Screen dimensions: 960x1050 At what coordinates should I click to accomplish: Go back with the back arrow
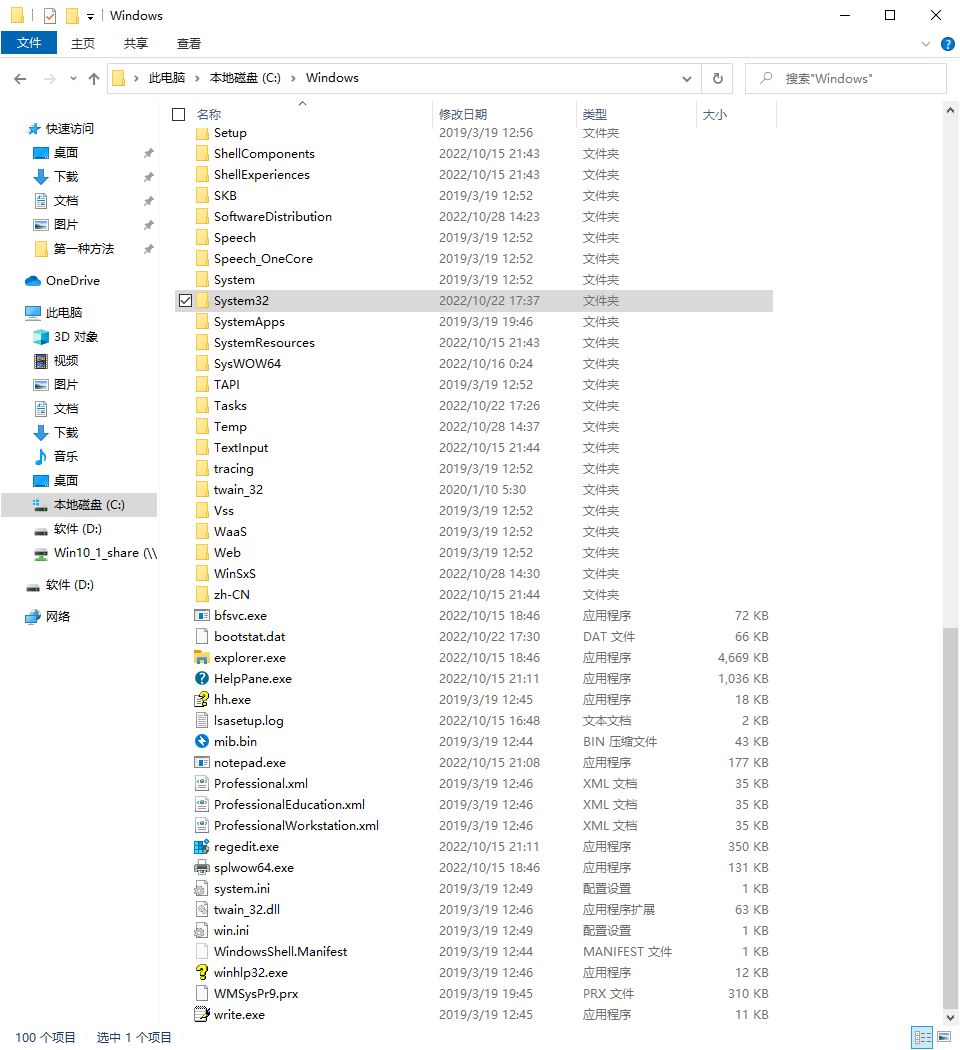(x=20, y=78)
